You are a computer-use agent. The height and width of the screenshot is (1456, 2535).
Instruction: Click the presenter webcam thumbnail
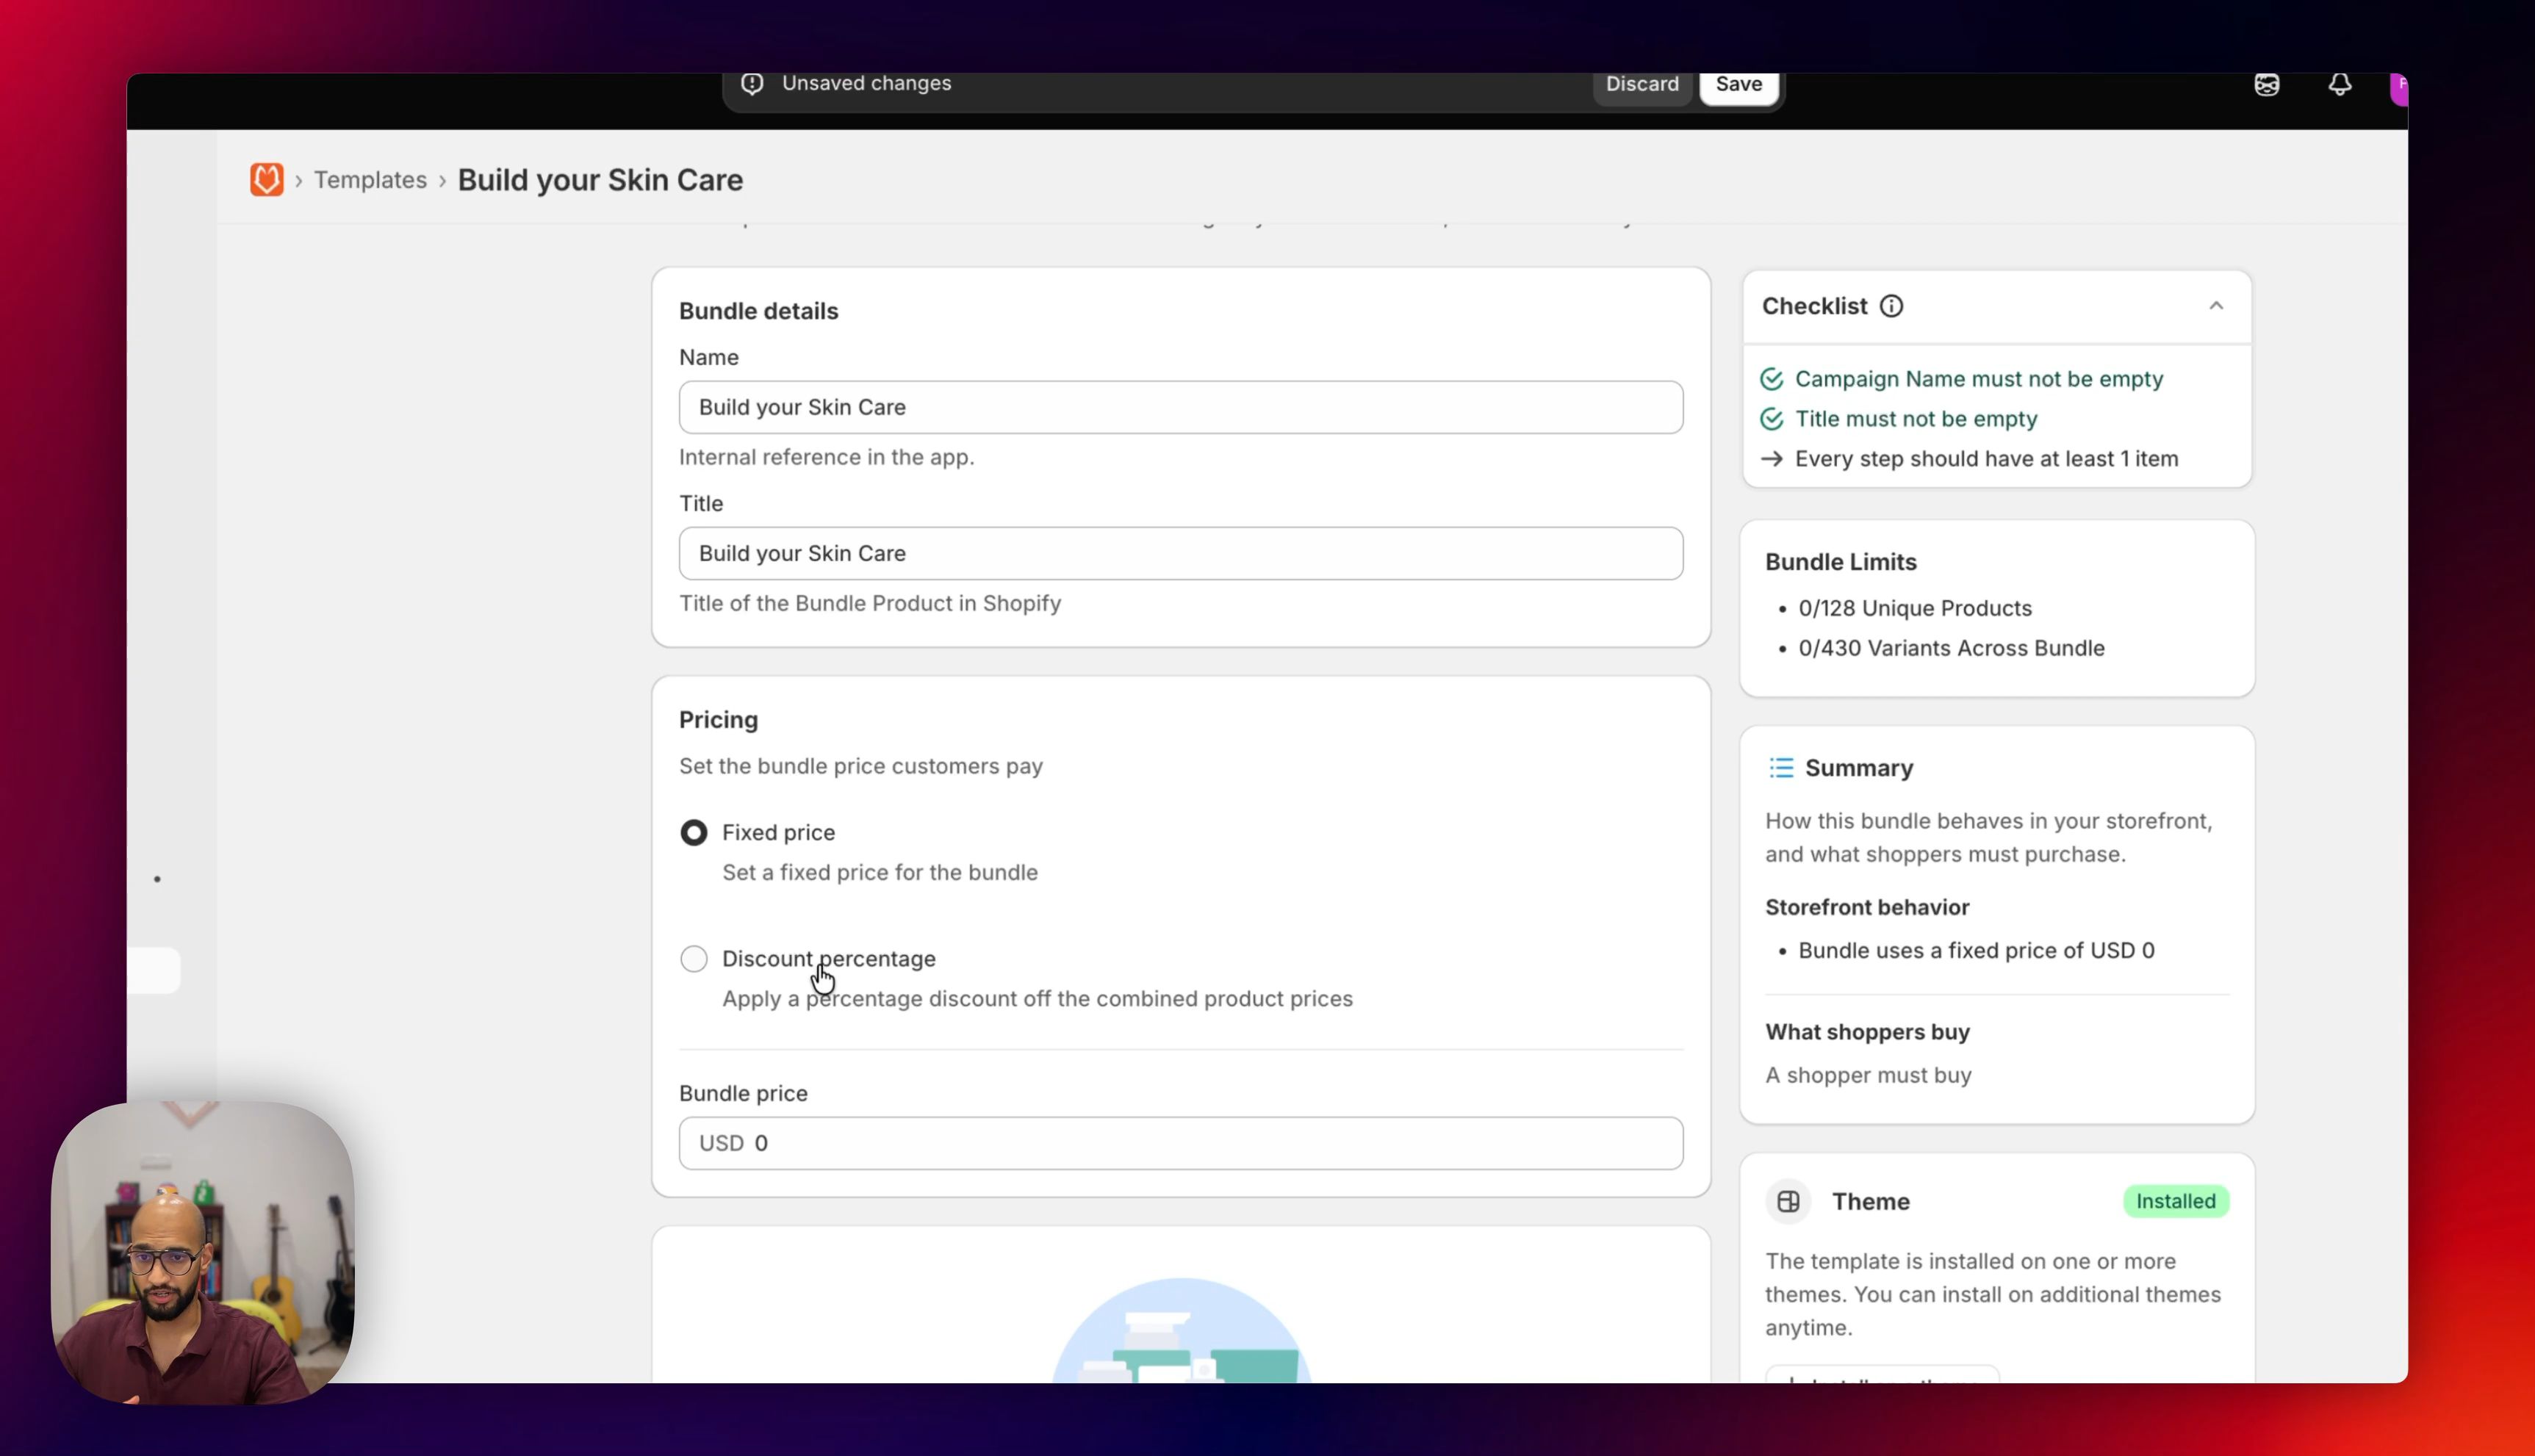(202, 1253)
